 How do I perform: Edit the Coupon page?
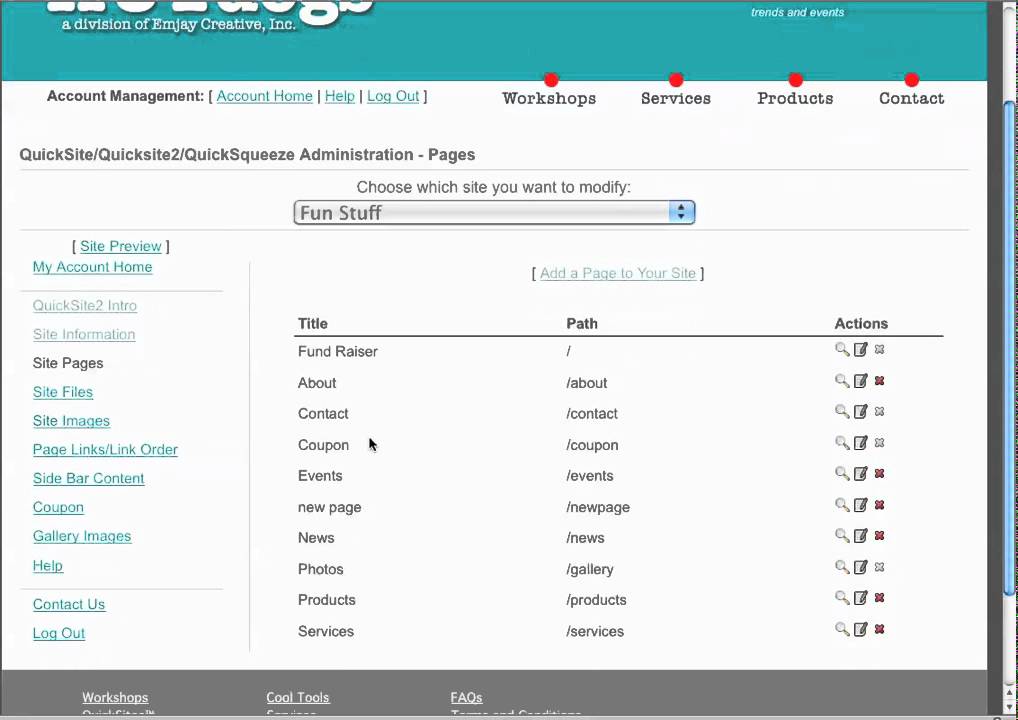[x=861, y=443]
